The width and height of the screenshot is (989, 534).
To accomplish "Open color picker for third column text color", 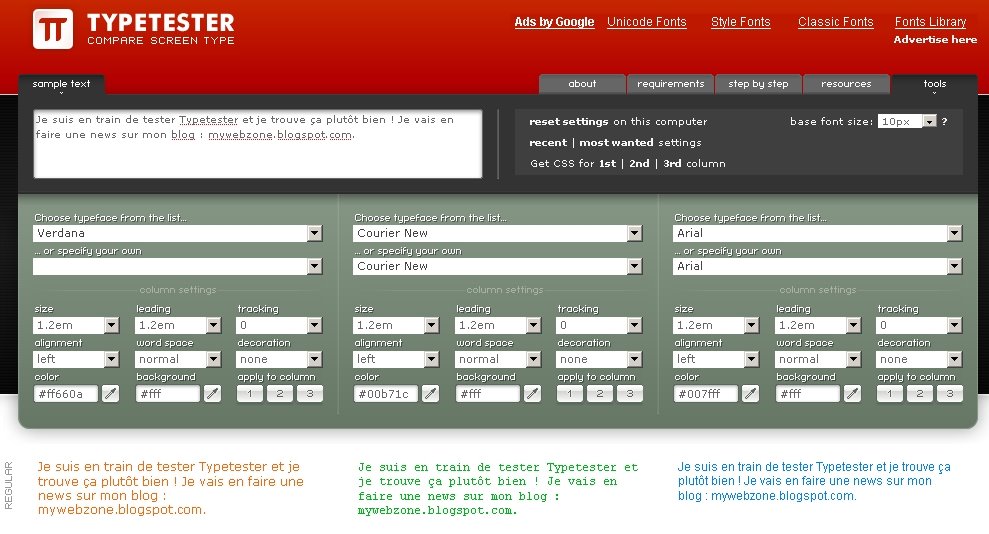I will click(750, 394).
